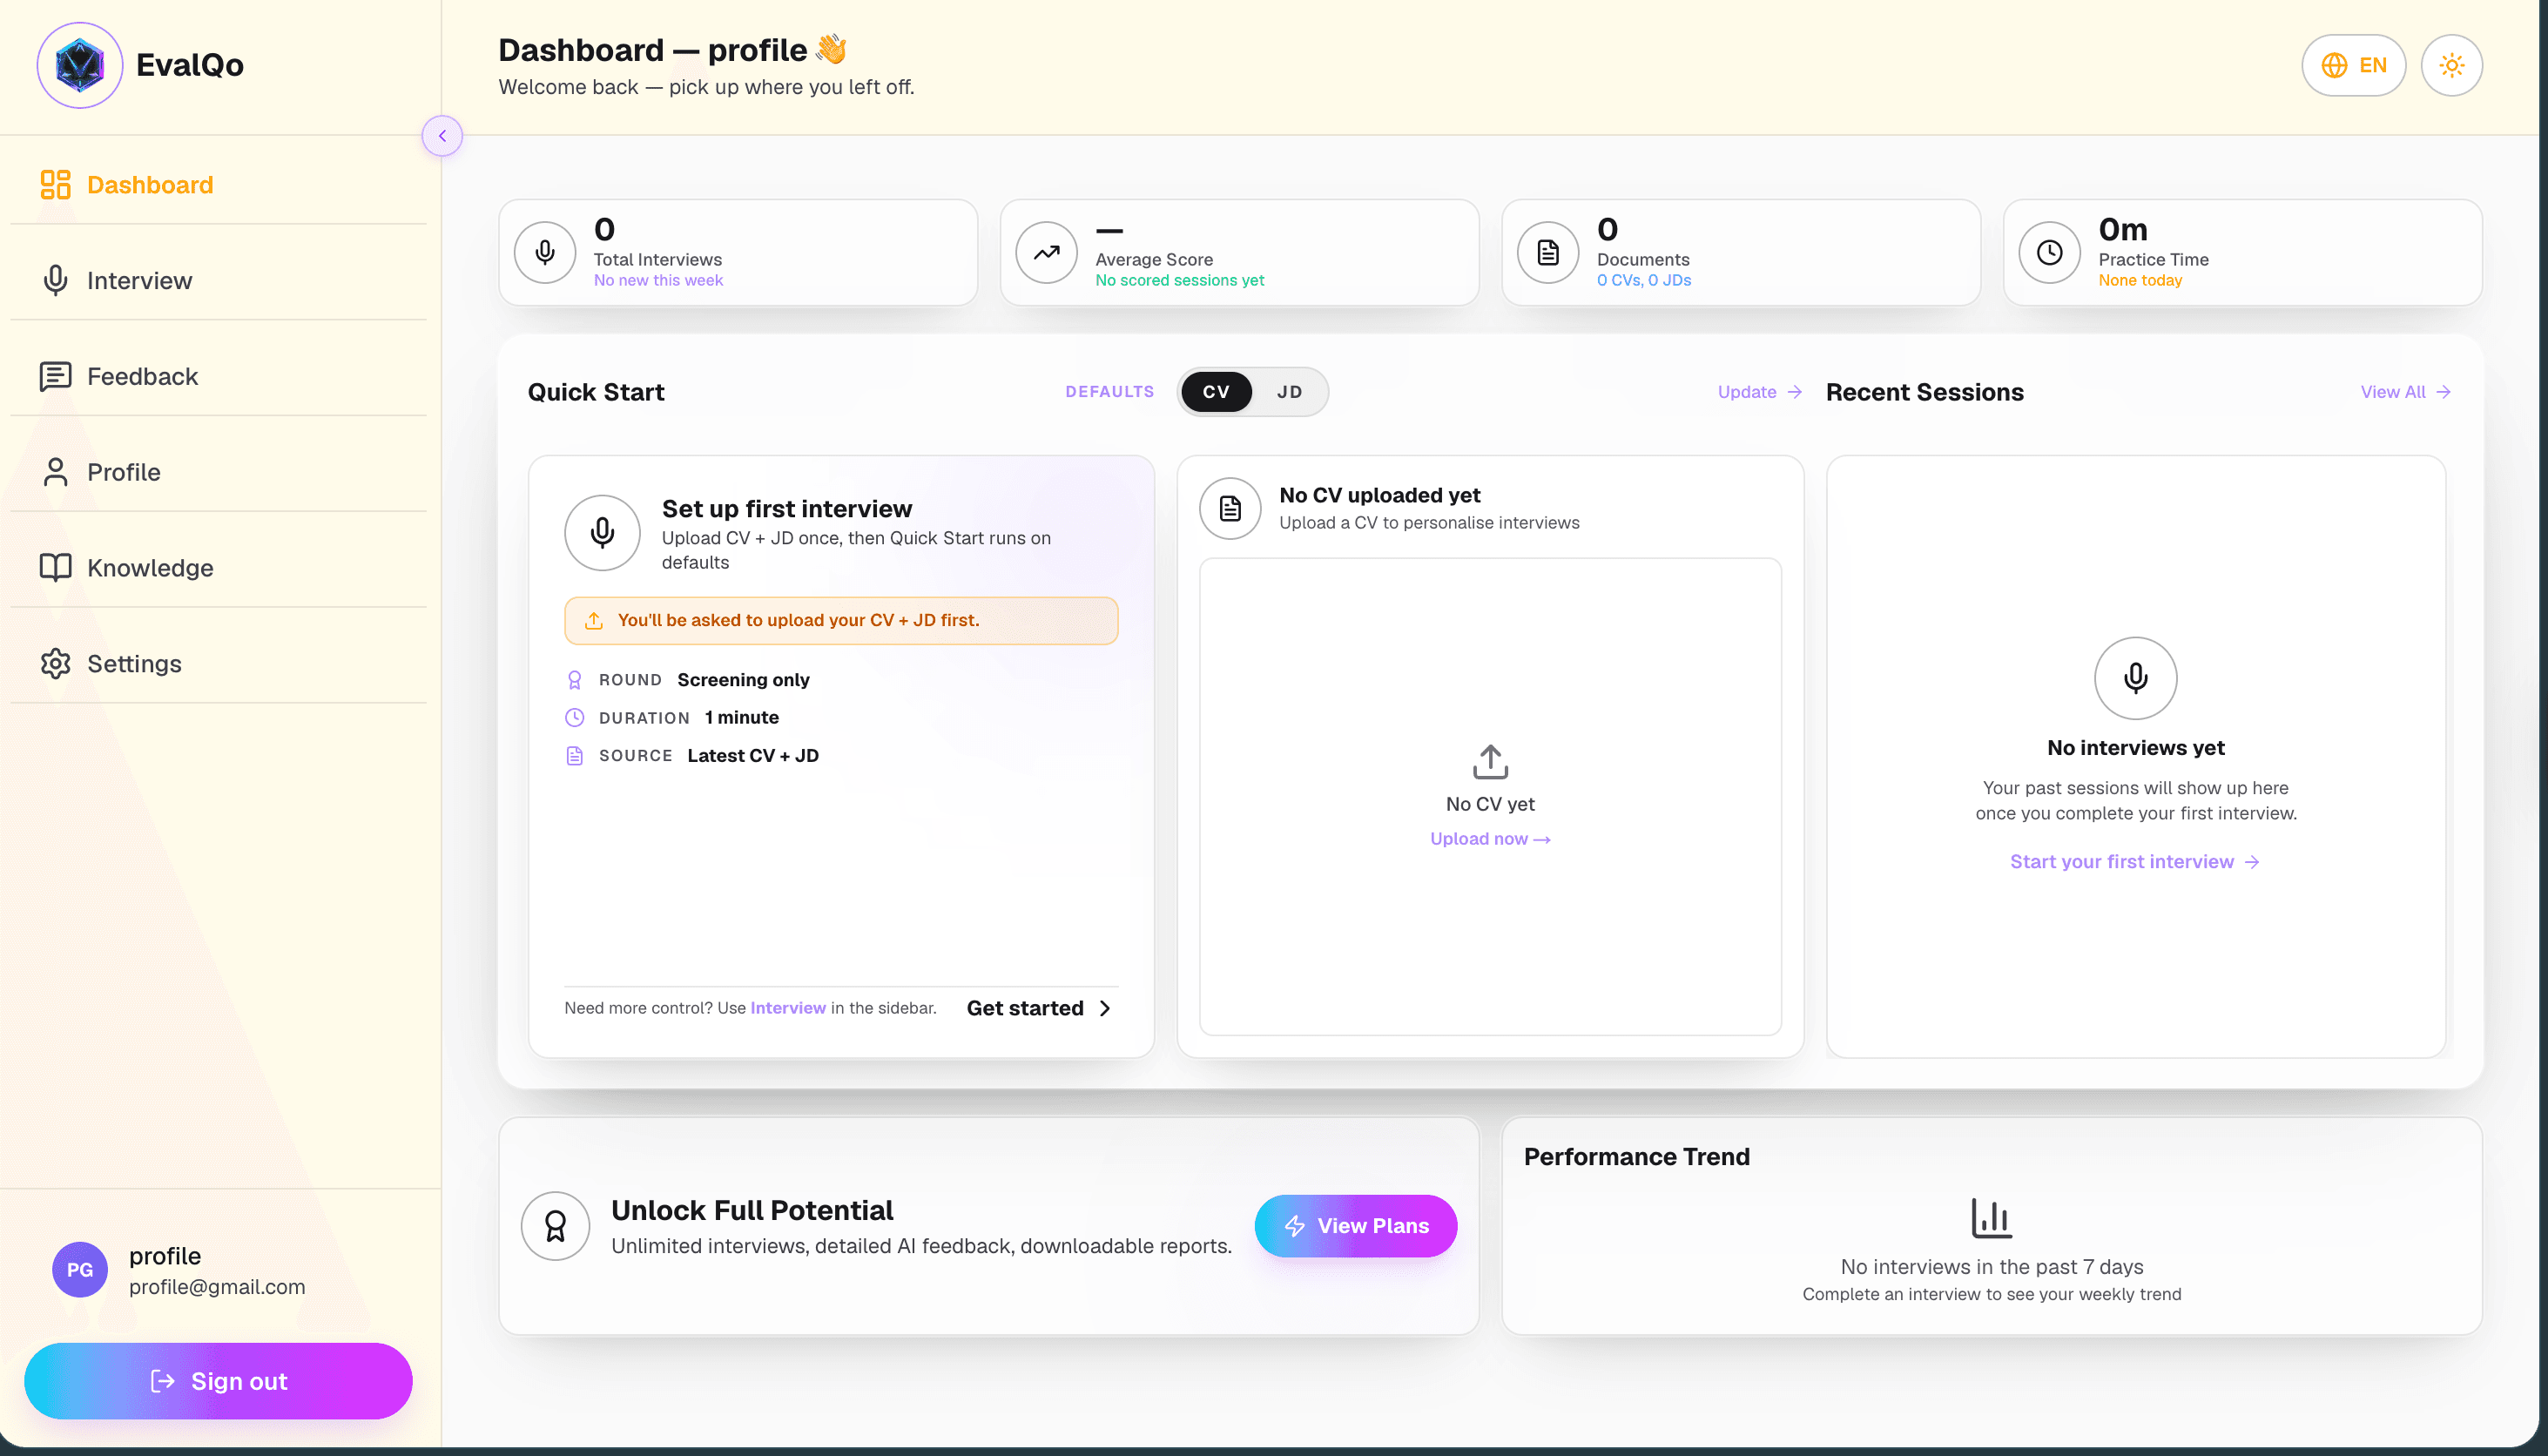Image resolution: width=2548 pixels, height=1456 pixels.
Task: Click the Sign out button
Action: (x=218, y=1381)
